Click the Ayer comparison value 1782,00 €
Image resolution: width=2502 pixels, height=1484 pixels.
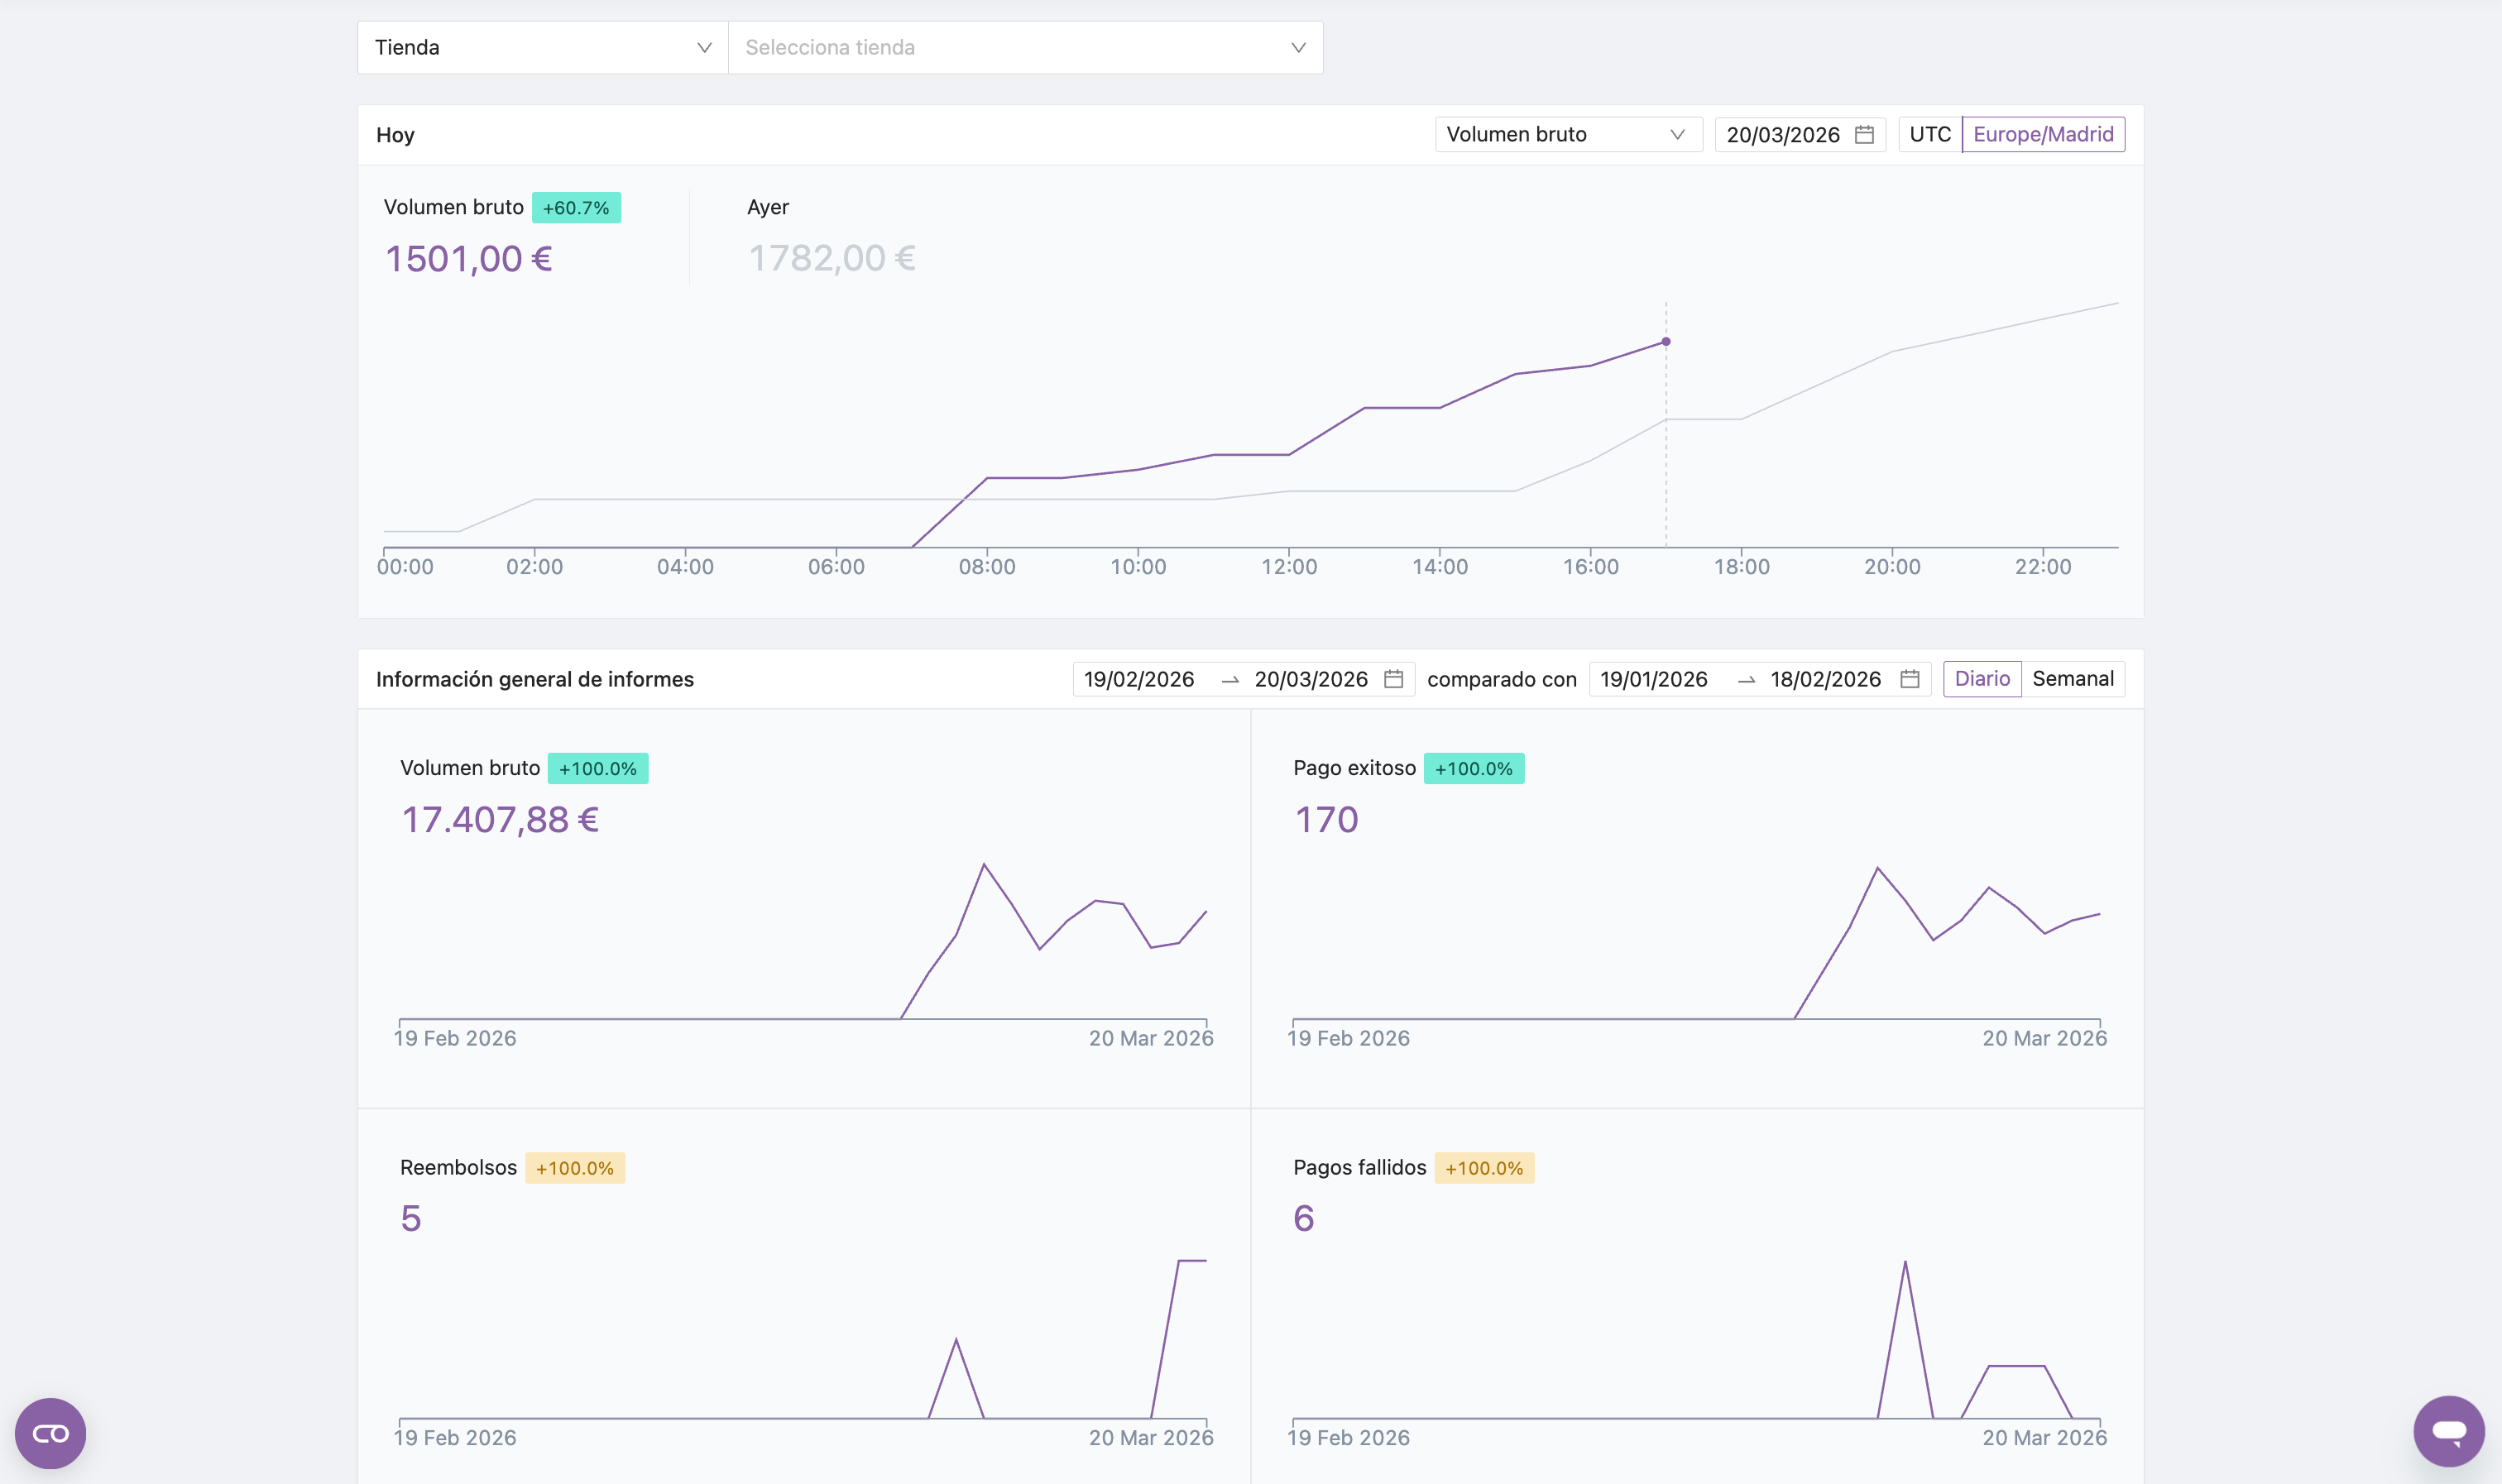pyautogui.click(x=832, y=258)
